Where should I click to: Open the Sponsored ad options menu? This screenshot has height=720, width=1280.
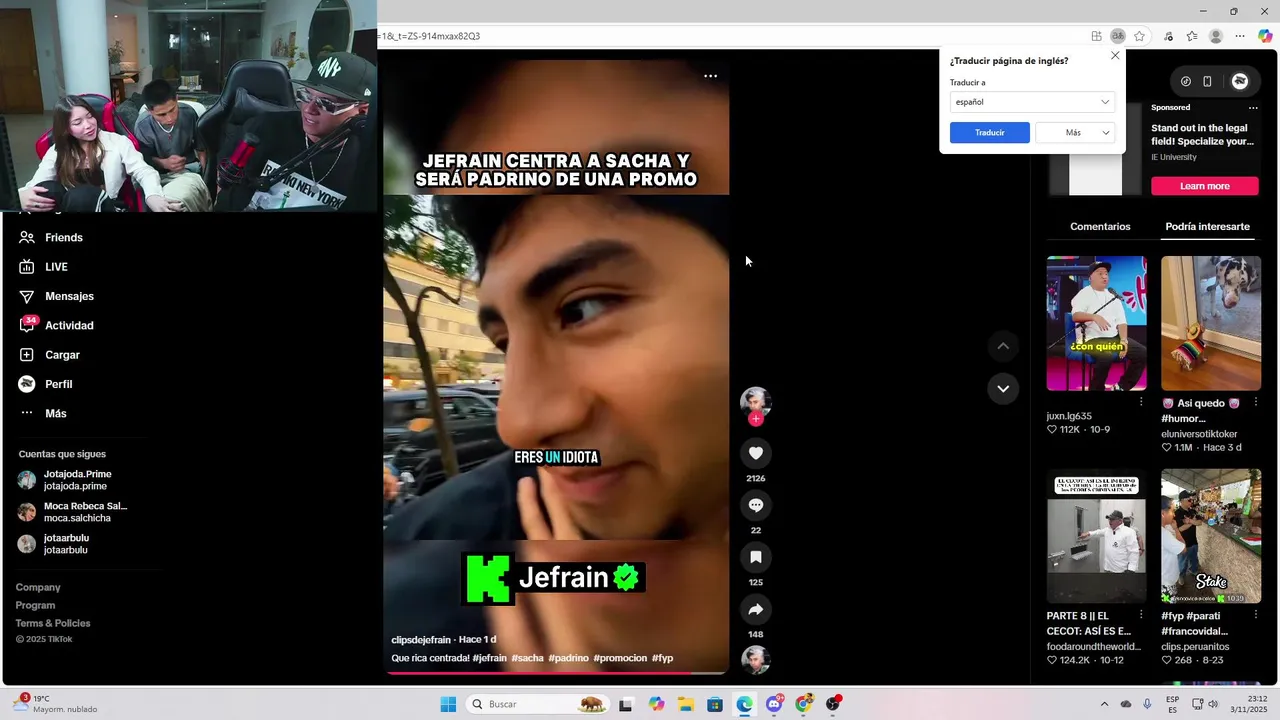tap(1253, 108)
